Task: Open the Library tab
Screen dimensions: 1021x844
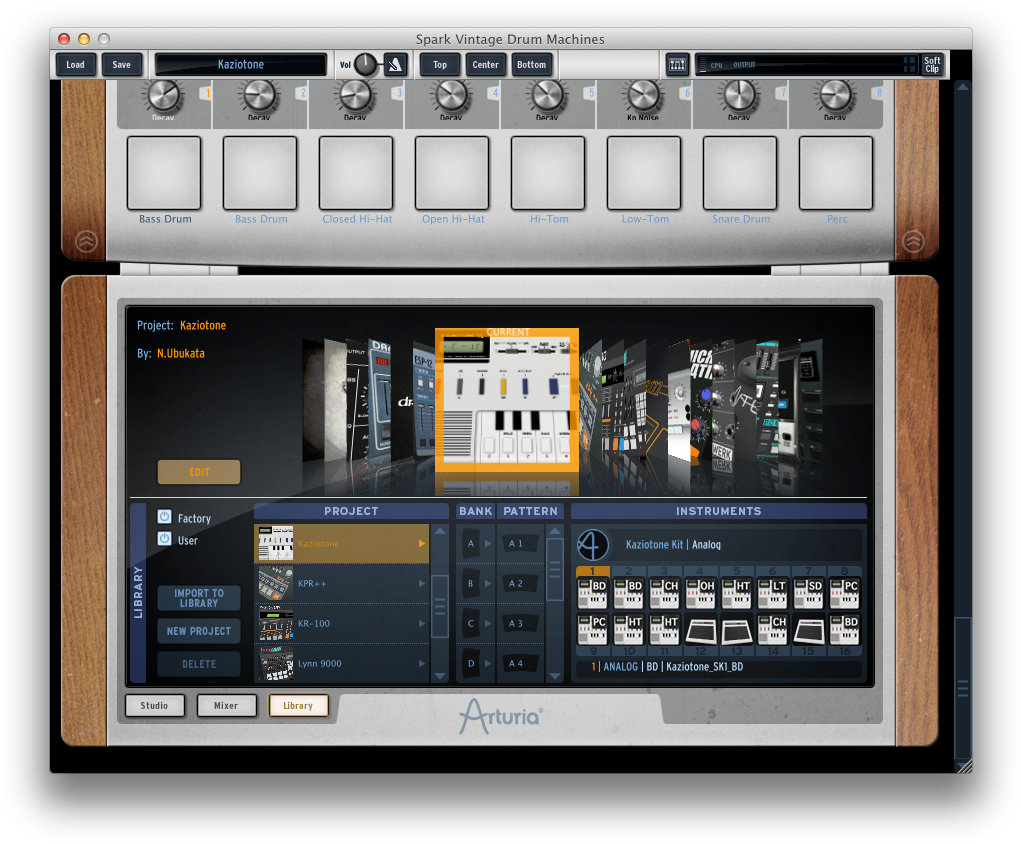Action: pos(298,705)
